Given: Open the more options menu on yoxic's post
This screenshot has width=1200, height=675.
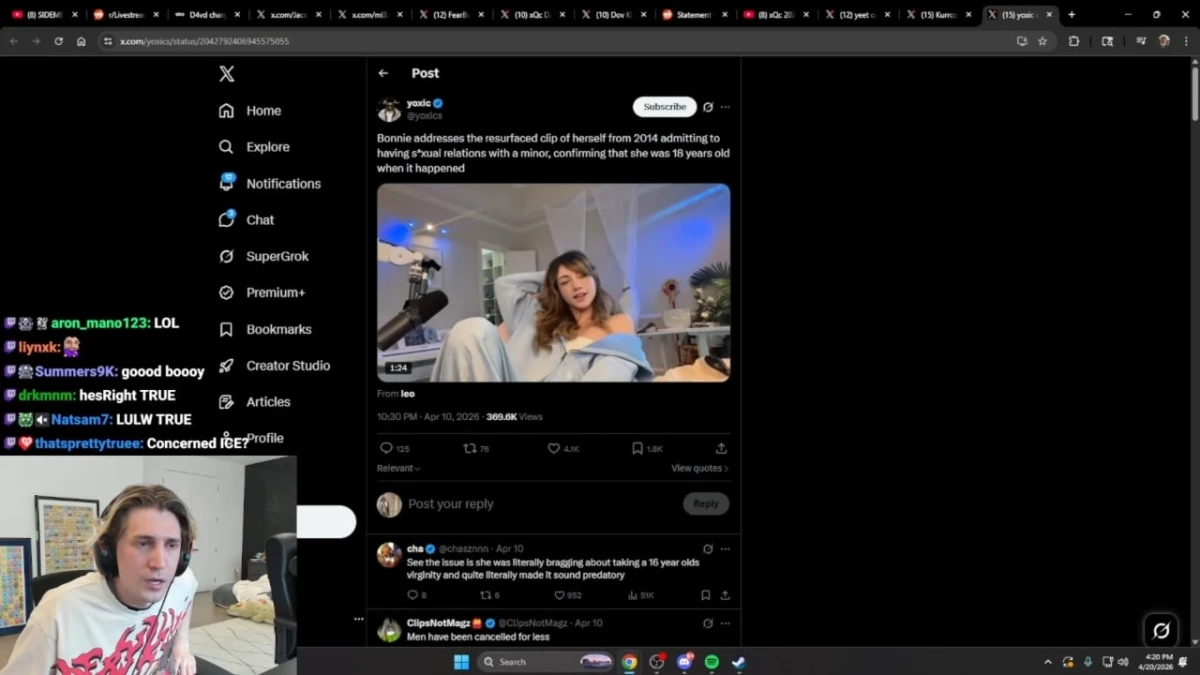Looking at the screenshot, I should pos(724,107).
